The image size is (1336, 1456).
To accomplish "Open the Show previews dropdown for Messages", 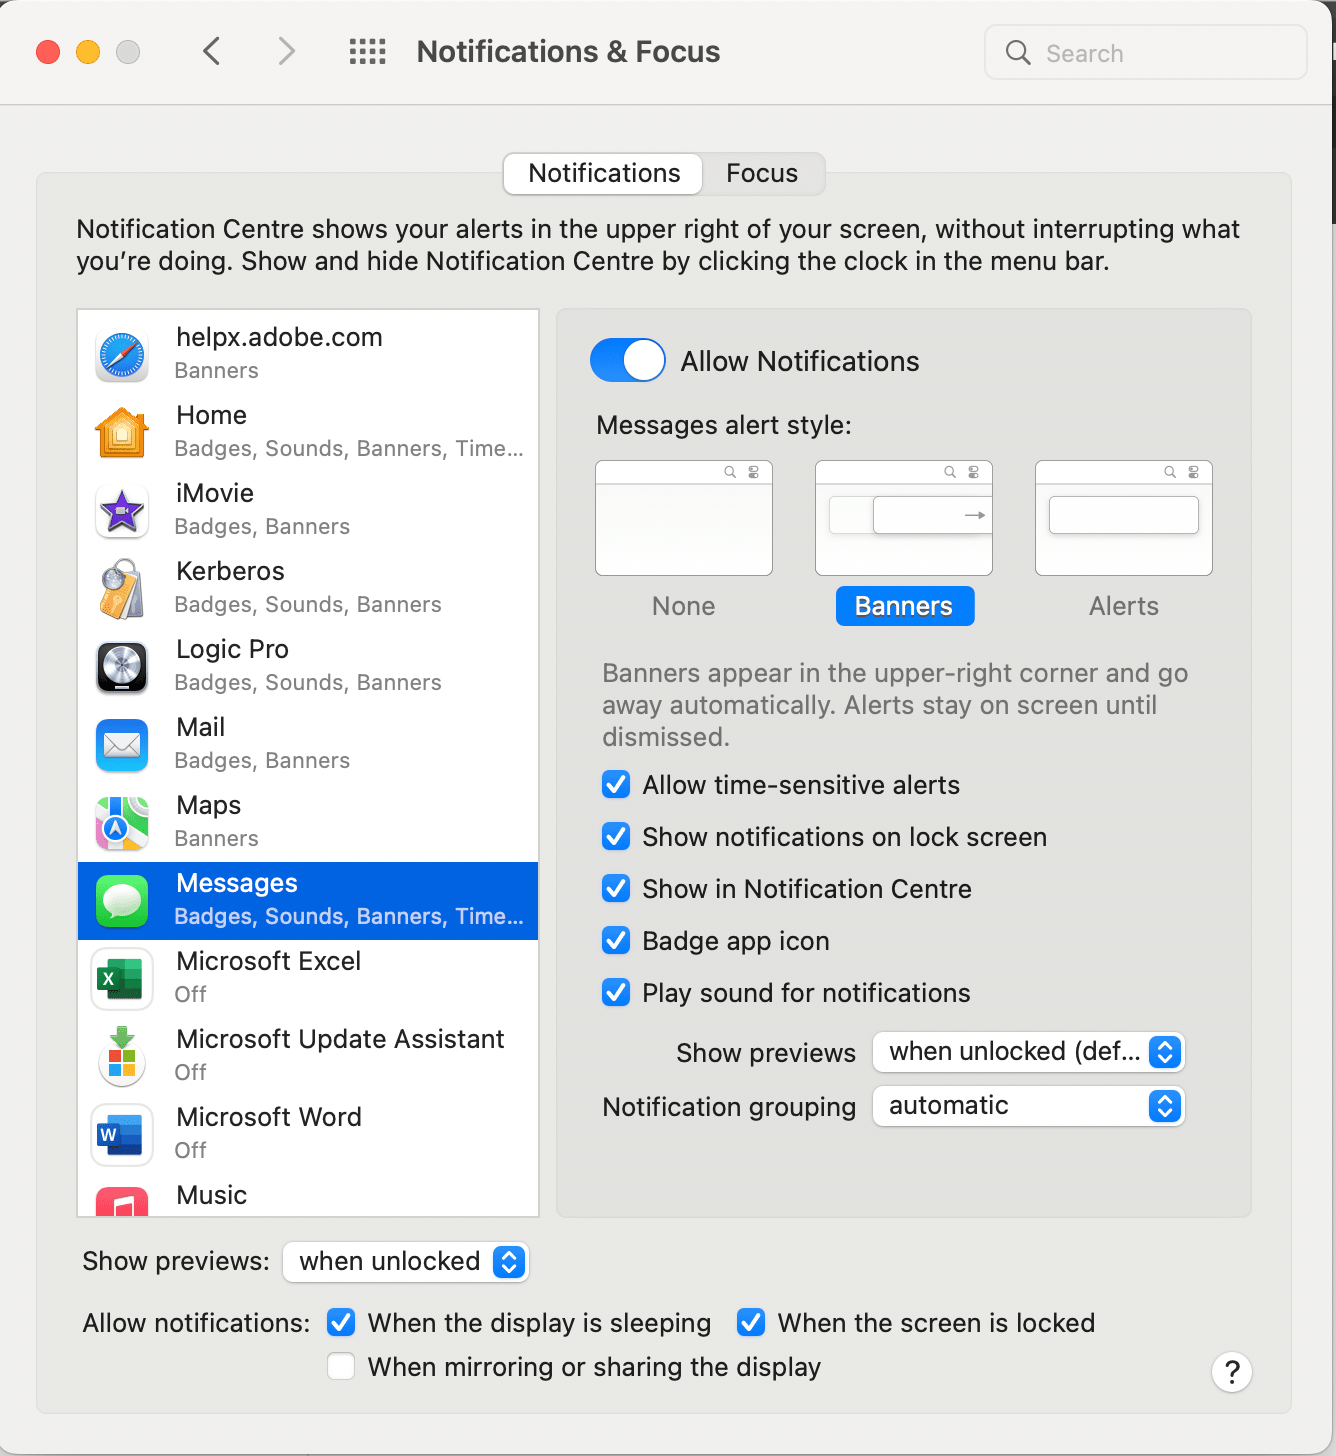I will pos(1028,1051).
